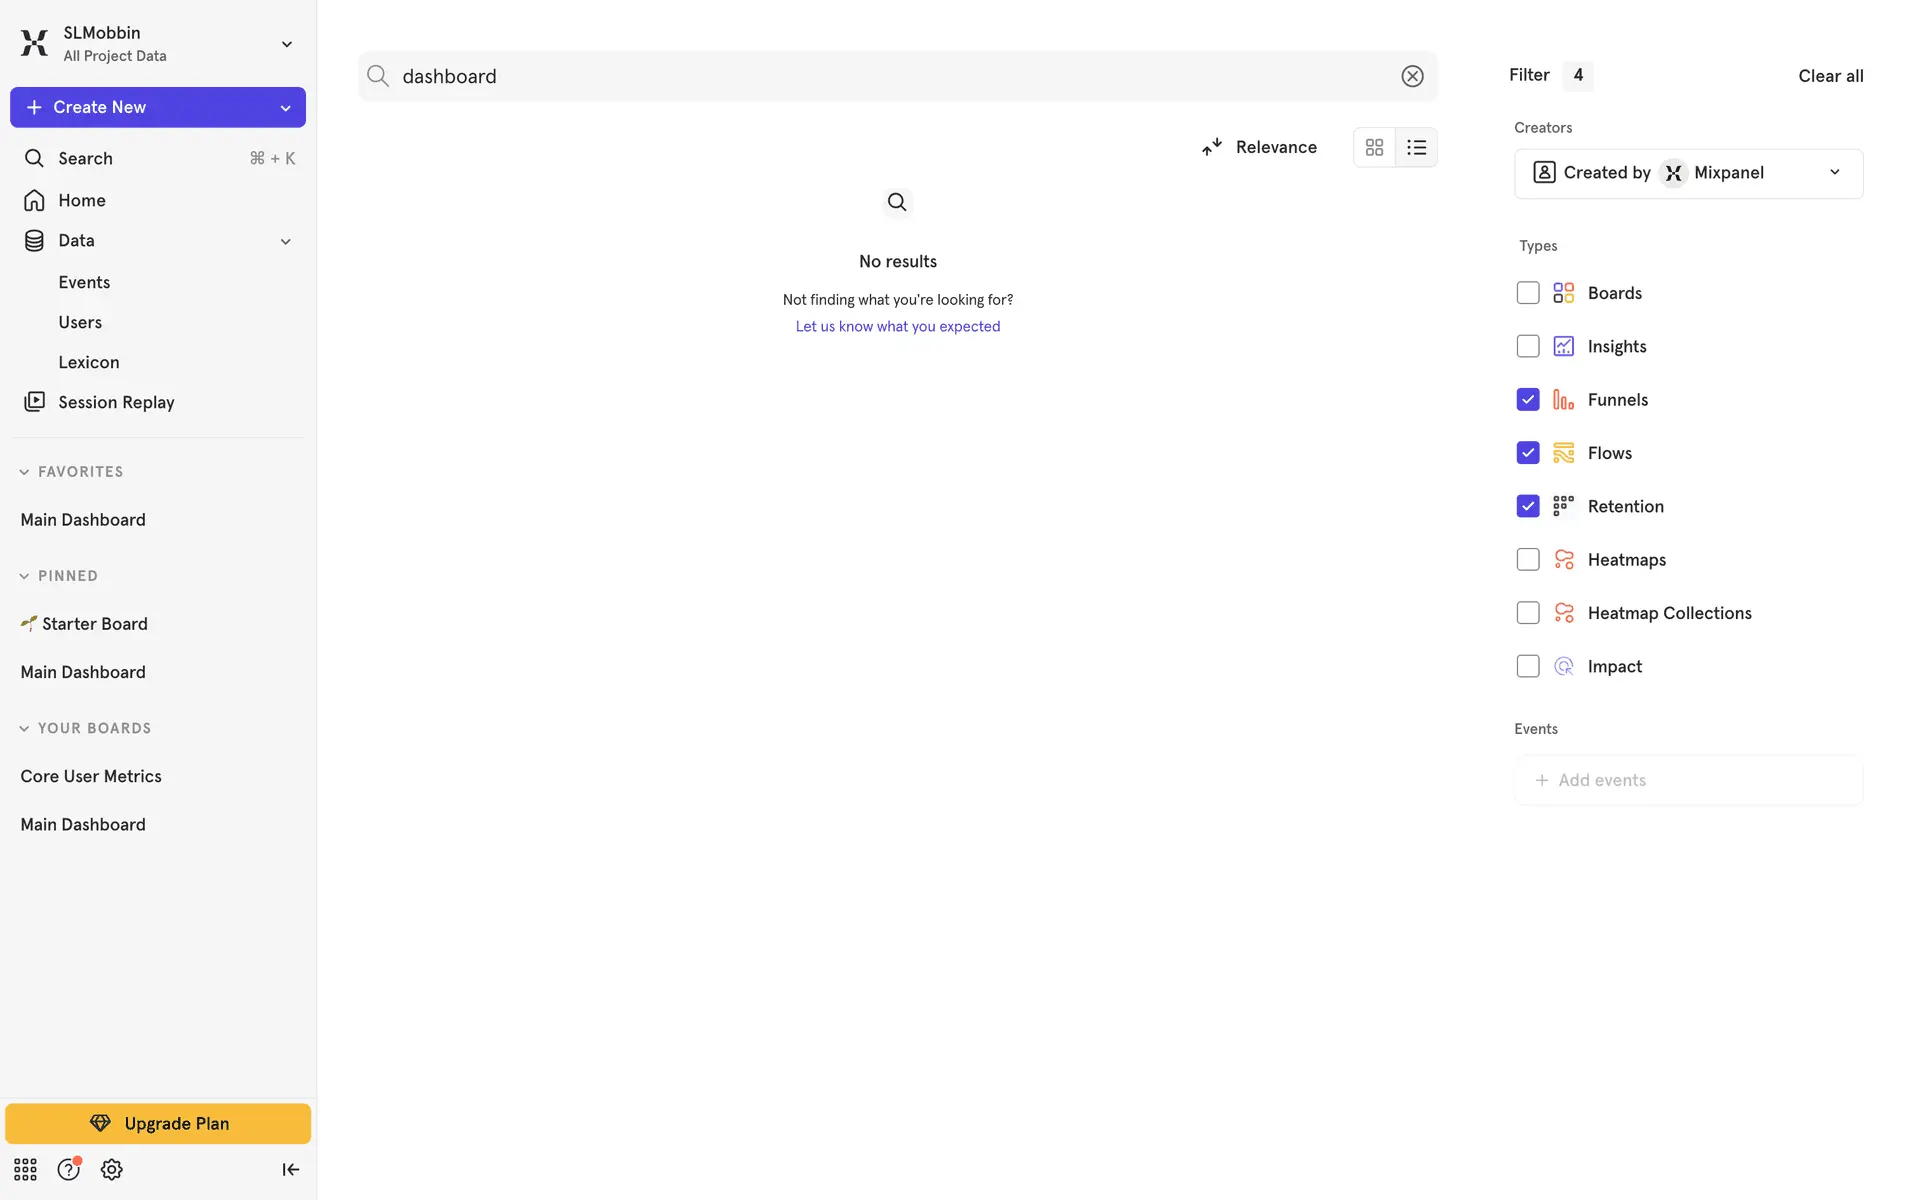The width and height of the screenshot is (1920, 1200).
Task: Go to Home in sidebar
Action: point(81,200)
